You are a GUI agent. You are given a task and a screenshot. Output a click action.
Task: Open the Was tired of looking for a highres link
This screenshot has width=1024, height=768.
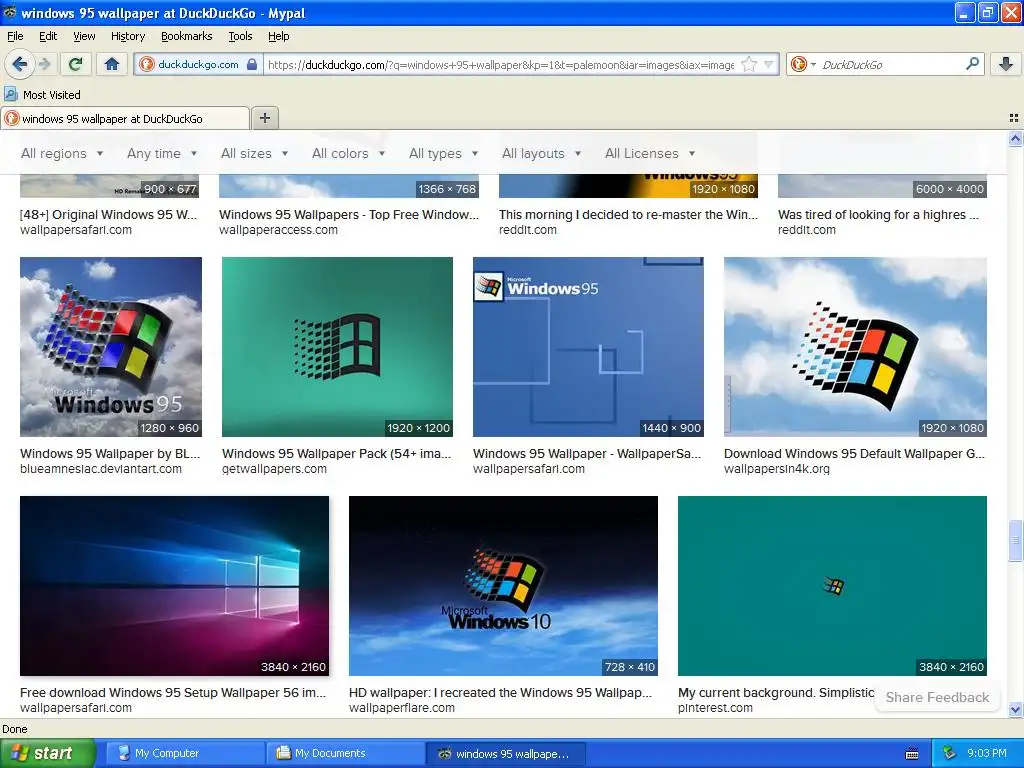(x=878, y=214)
